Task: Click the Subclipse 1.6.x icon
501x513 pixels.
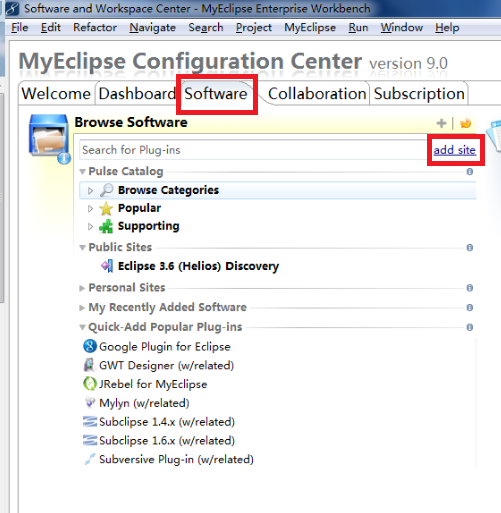Action: coord(90,440)
